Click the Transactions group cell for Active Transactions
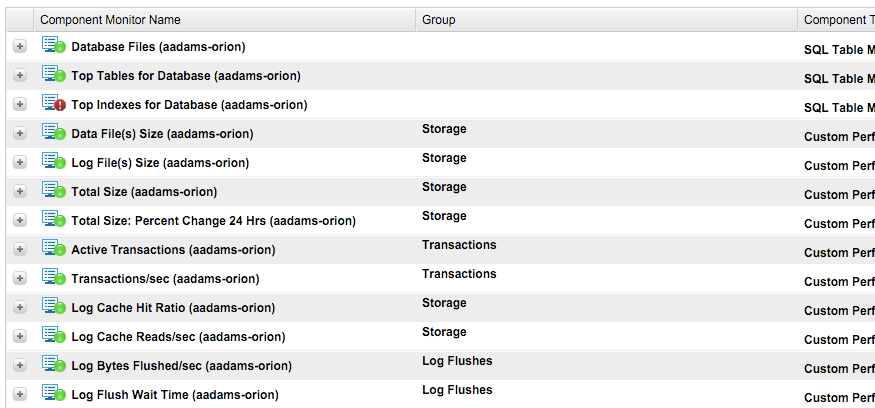 pyautogui.click(x=459, y=245)
